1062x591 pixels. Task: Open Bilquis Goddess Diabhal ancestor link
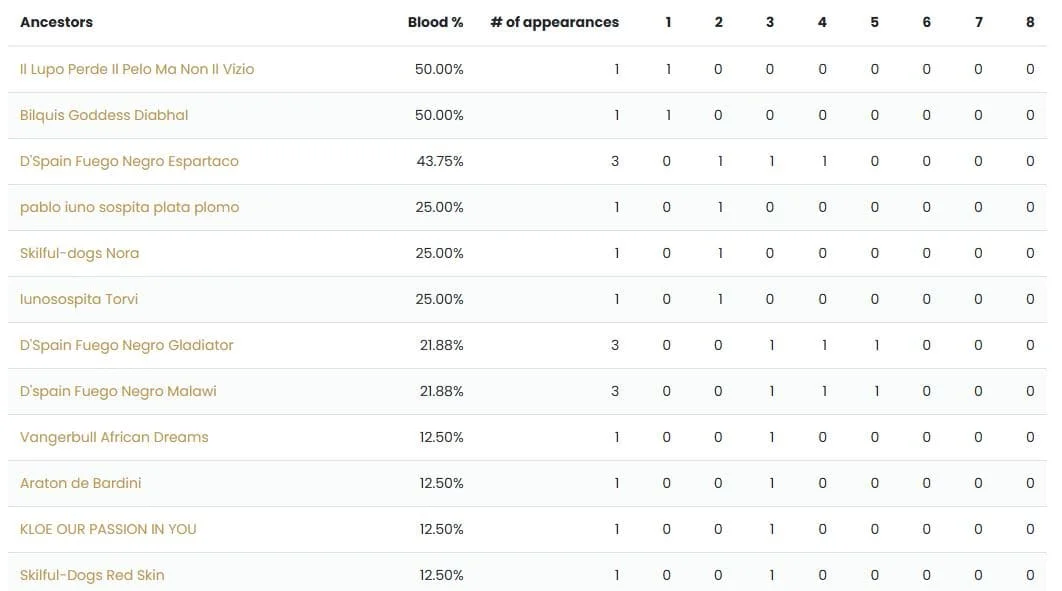104,115
